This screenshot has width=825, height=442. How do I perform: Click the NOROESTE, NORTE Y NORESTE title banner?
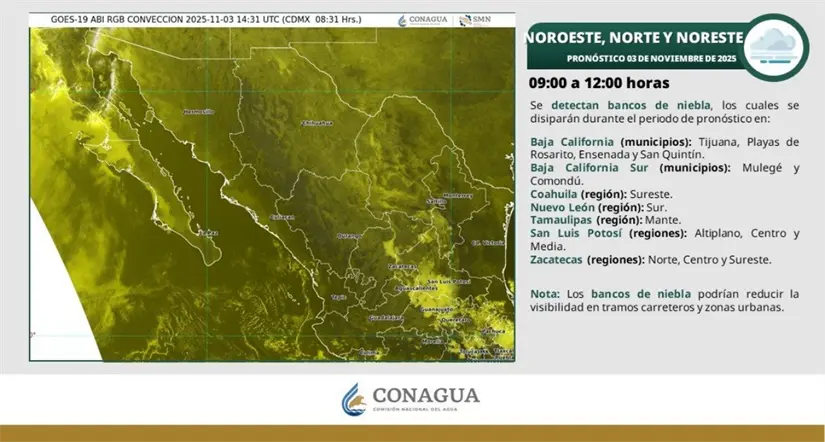(x=636, y=37)
